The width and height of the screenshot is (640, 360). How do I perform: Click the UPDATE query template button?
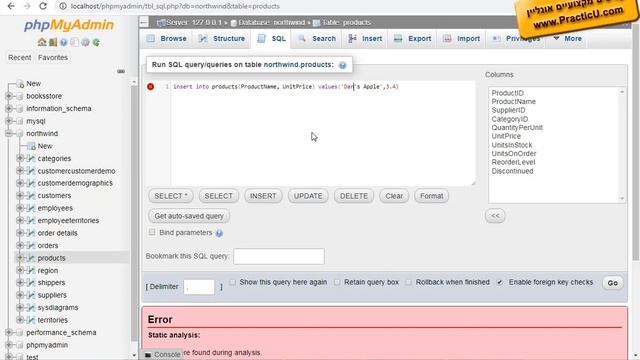[308, 196]
